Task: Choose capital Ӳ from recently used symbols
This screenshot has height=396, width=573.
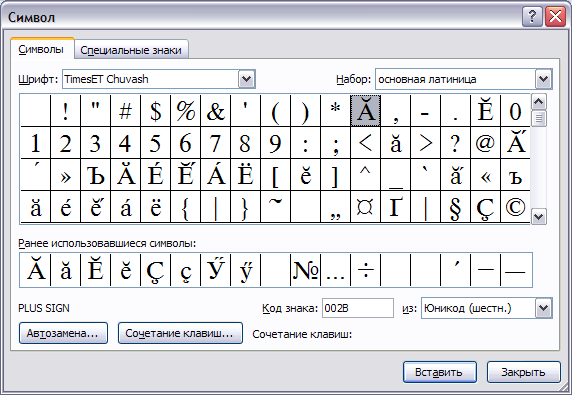Action: [215, 270]
